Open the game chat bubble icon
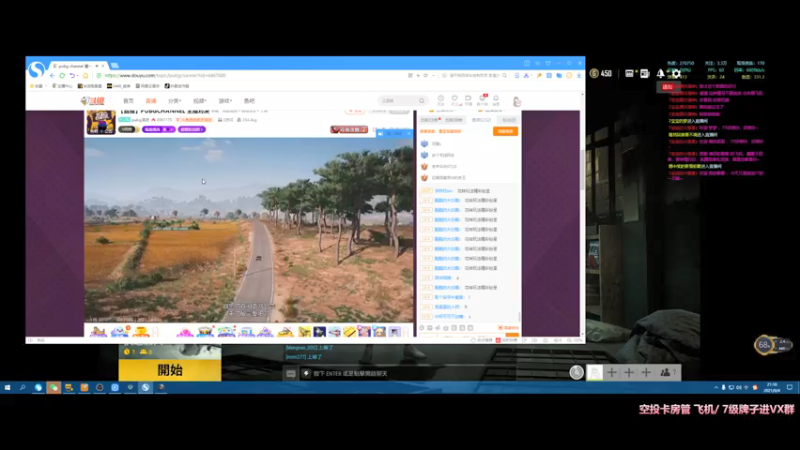The height and width of the screenshot is (450, 800). tap(291, 373)
